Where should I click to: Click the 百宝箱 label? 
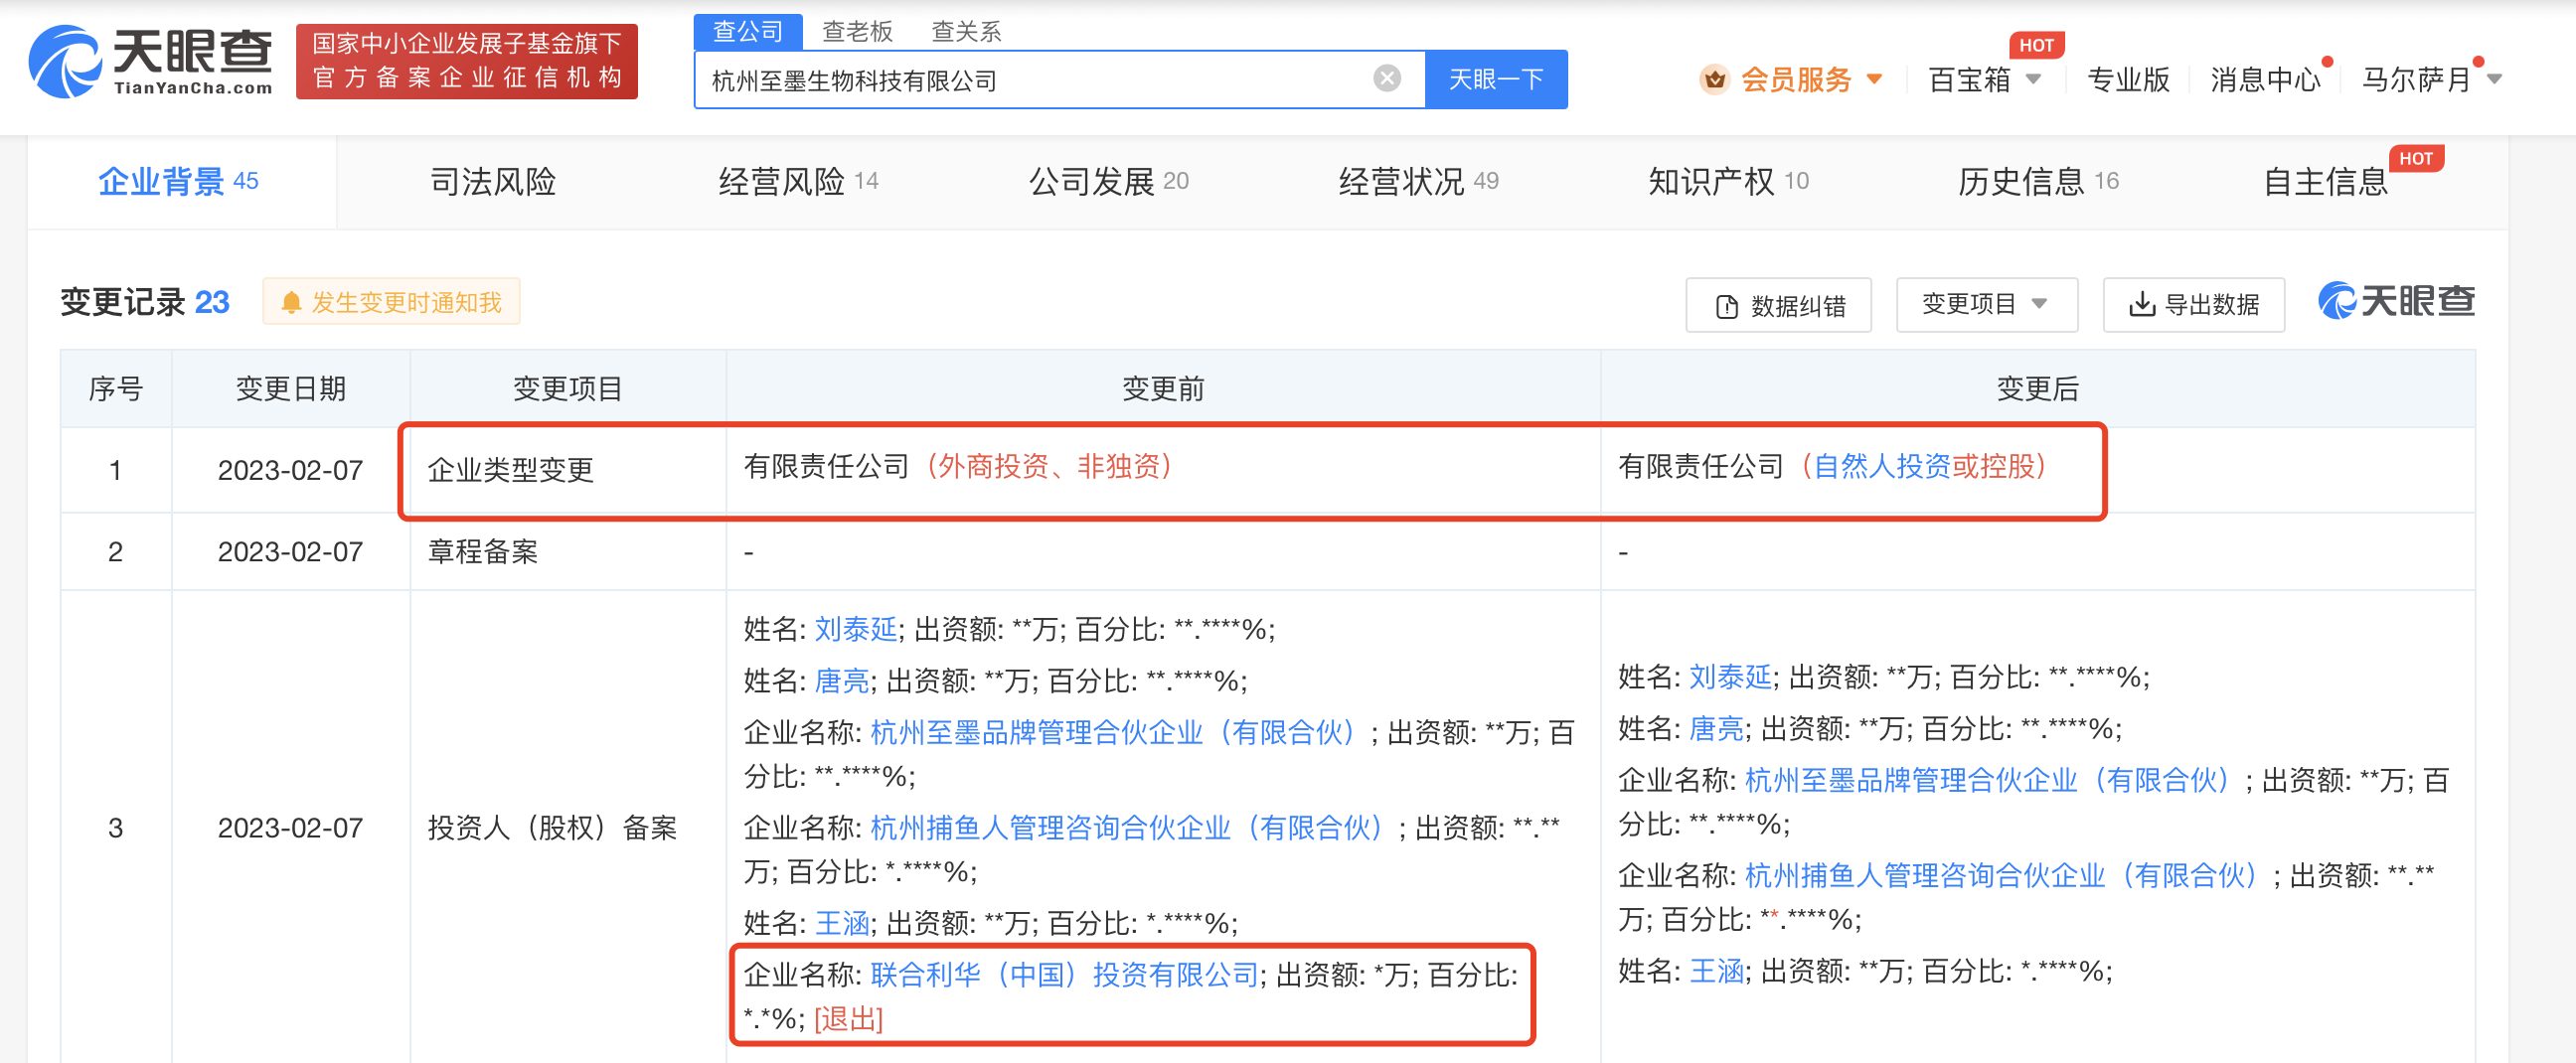point(1969,79)
